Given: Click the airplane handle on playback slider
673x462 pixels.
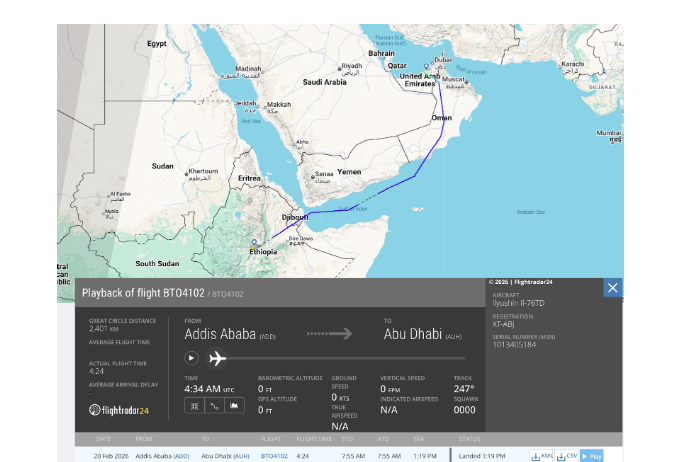Looking at the screenshot, I should point(217,358).
